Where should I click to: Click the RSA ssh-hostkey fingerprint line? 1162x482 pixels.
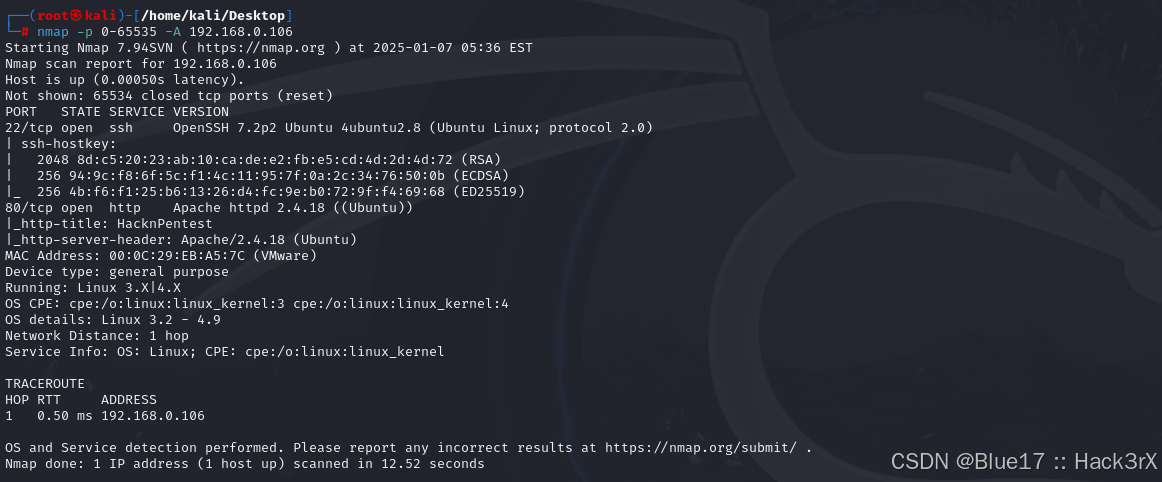[x=253, y=160]
